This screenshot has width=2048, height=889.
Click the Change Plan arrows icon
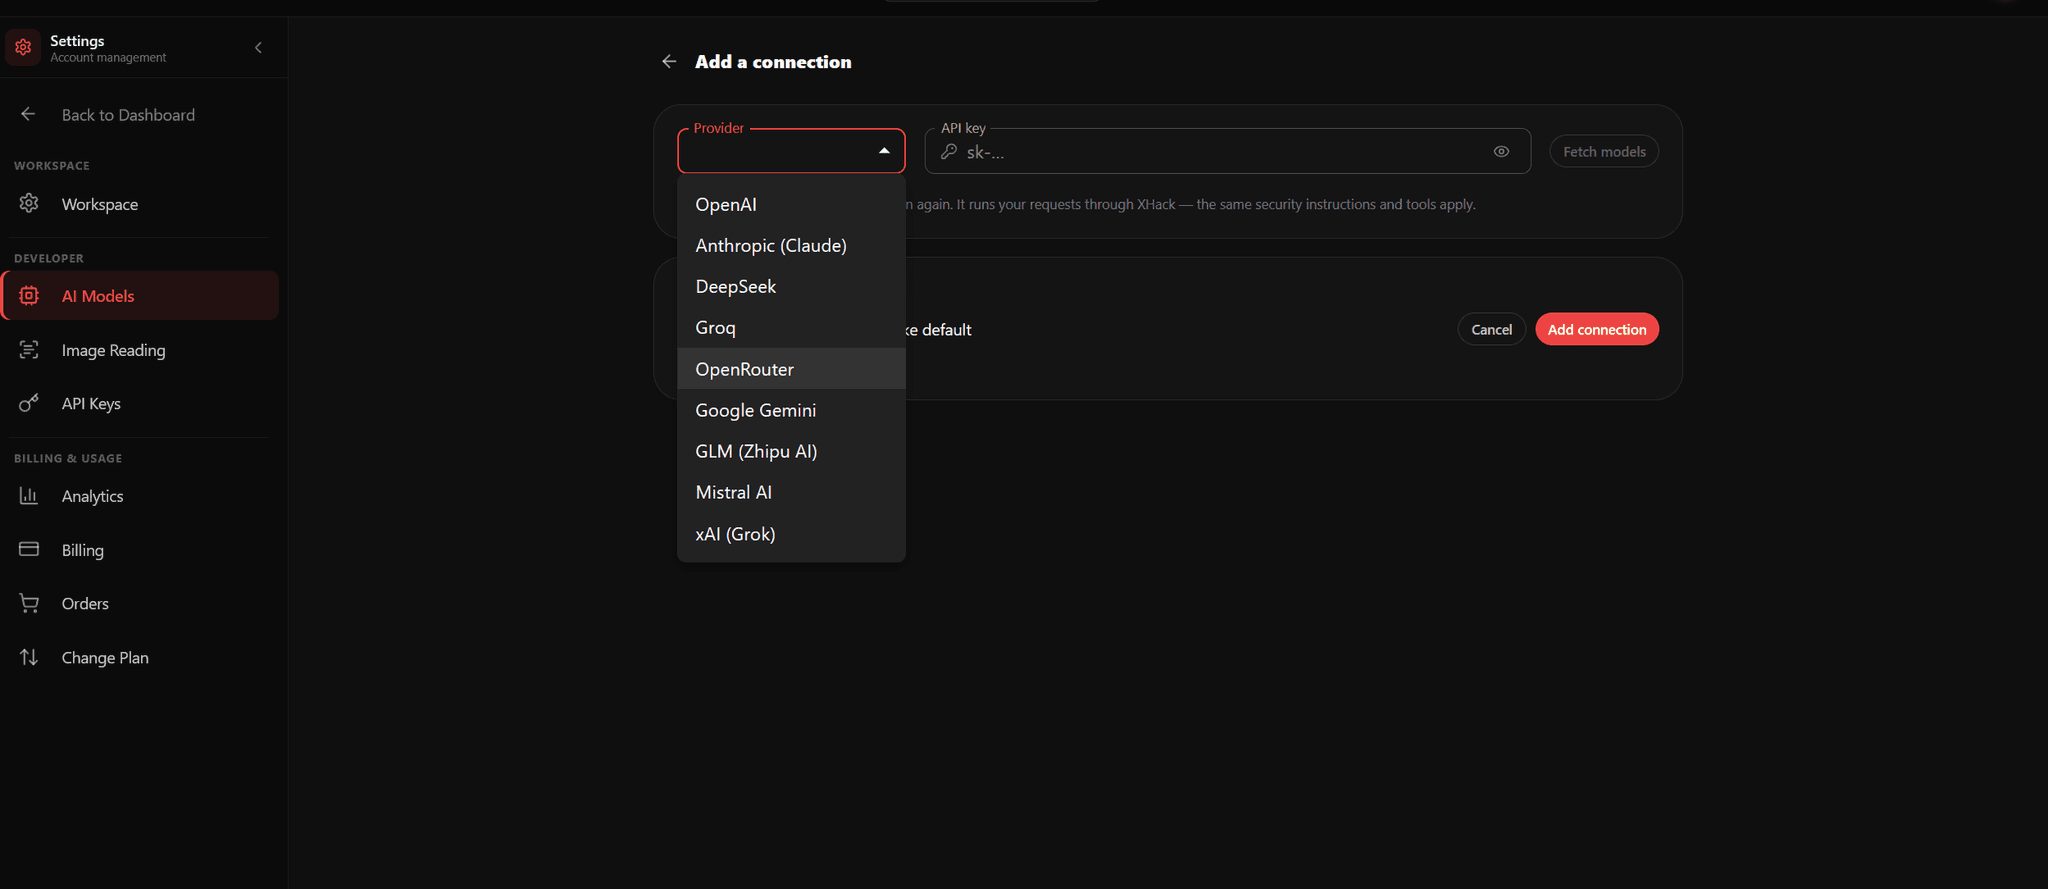coord(29,657)
